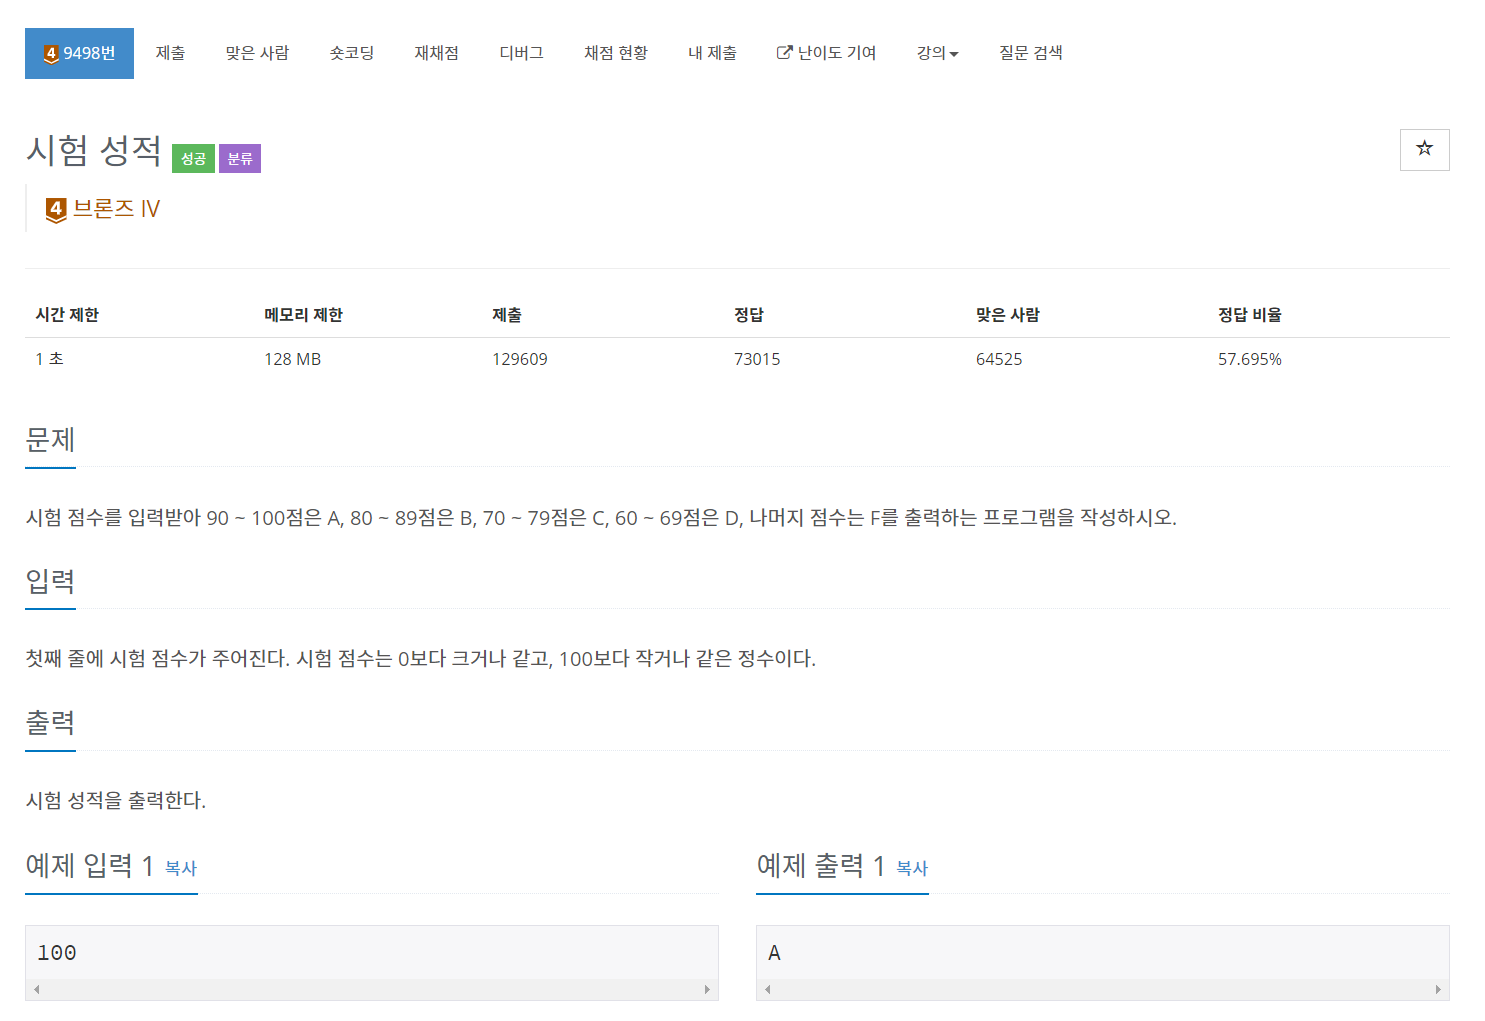The image size is (1485, 1021).
Task: Click the submission count 129609
Action: tap(520, 359)
